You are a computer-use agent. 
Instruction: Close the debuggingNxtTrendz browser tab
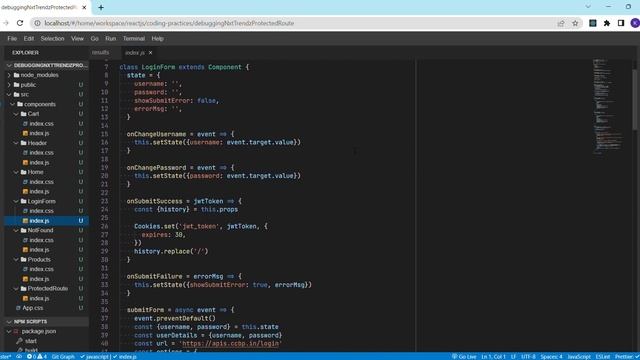point(84,7)
